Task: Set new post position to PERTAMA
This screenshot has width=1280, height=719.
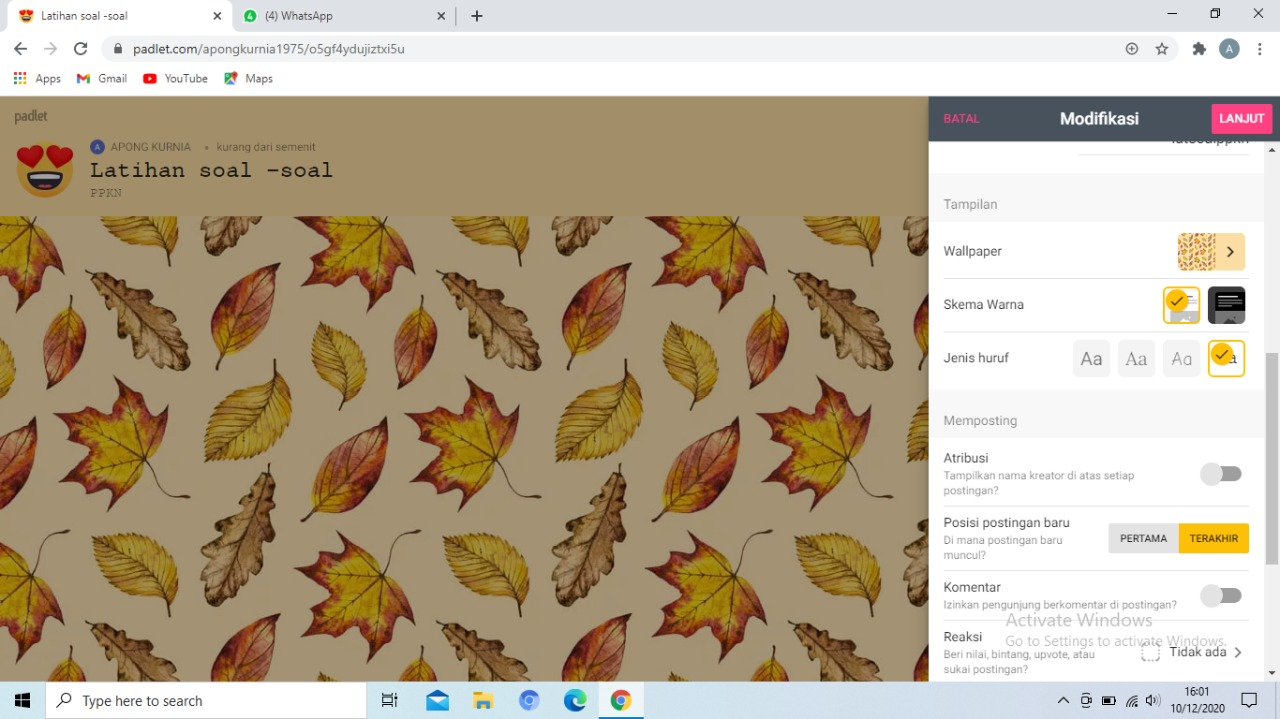Action: coord(1143,538)
